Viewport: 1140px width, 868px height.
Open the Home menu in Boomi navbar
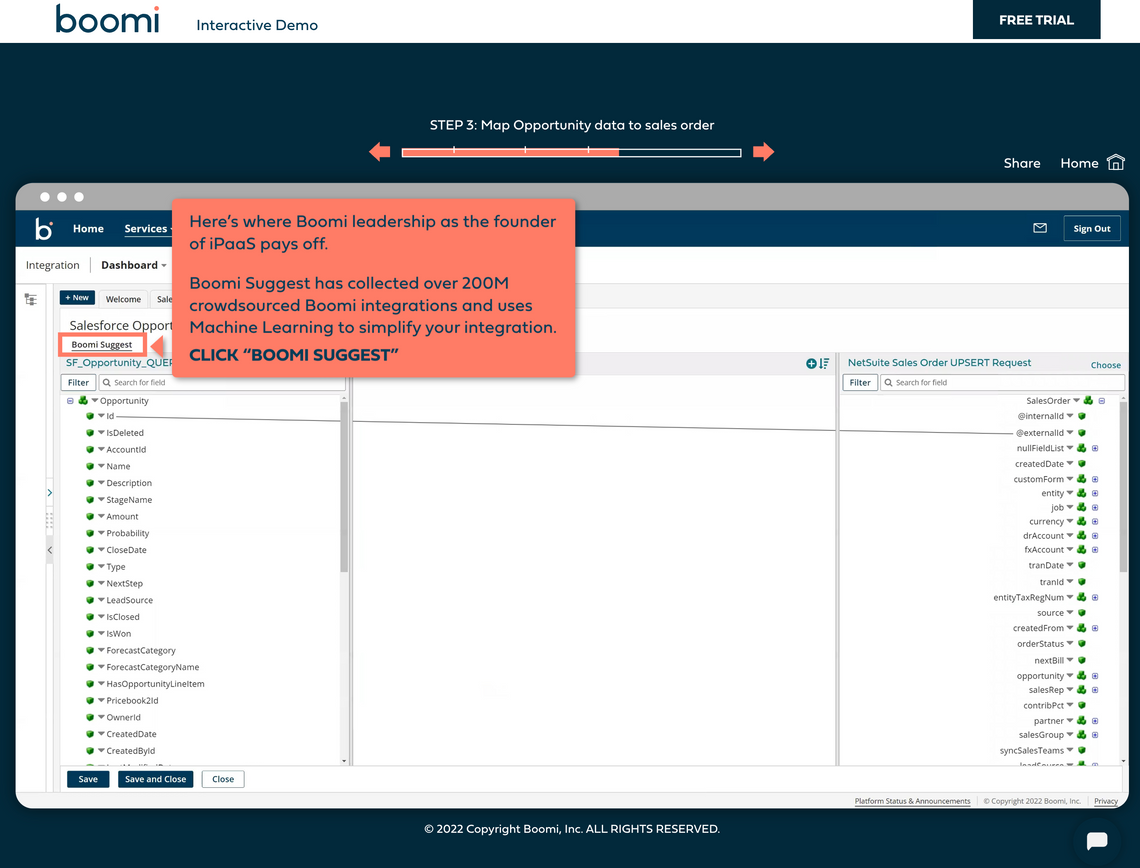pos(88,228)
